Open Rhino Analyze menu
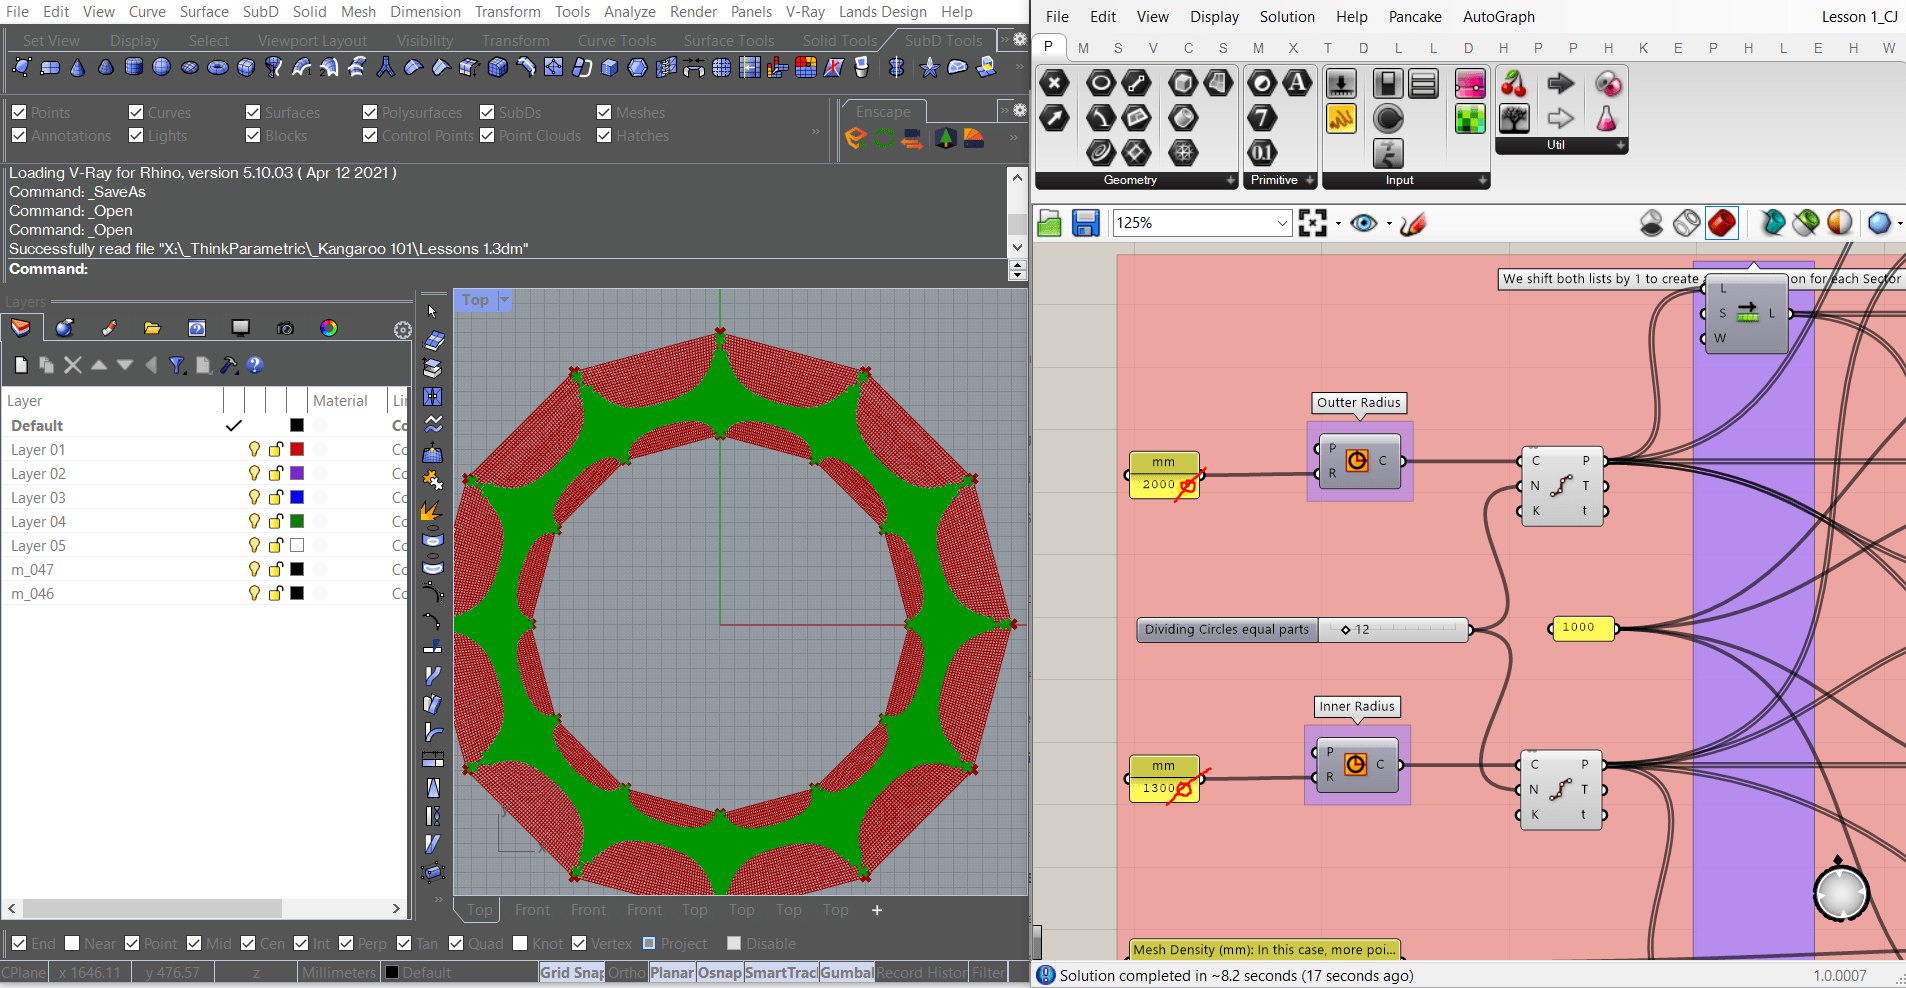1906x988 pixels. coord(630,12)
